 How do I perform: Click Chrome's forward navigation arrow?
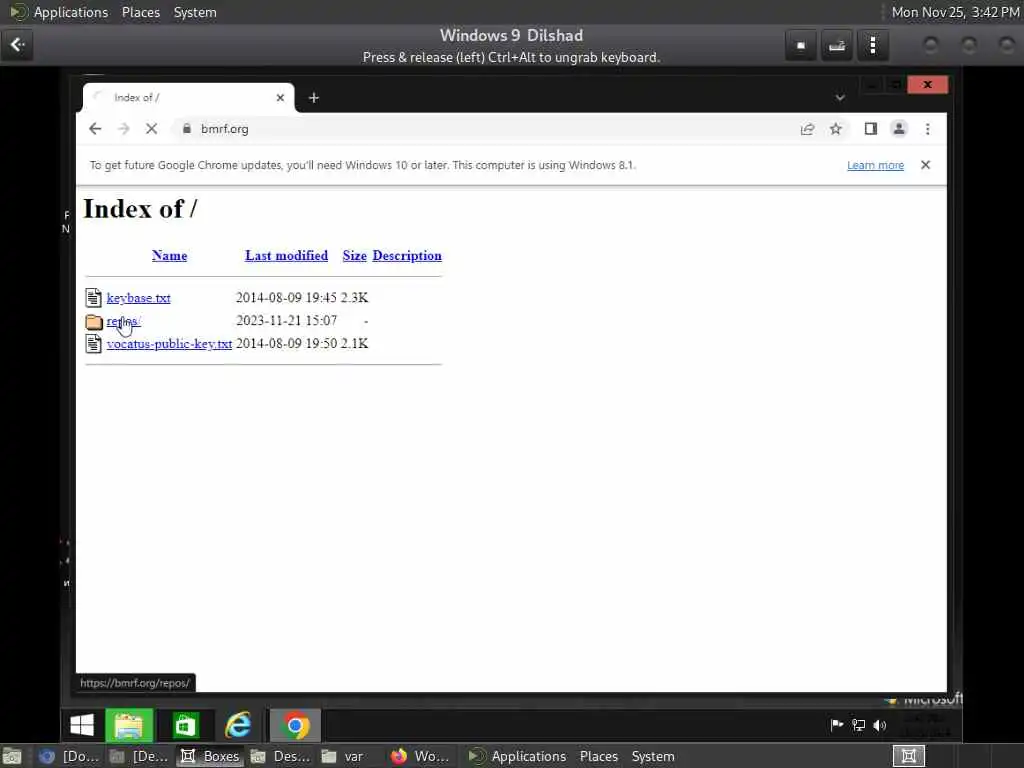click(123, 129)
